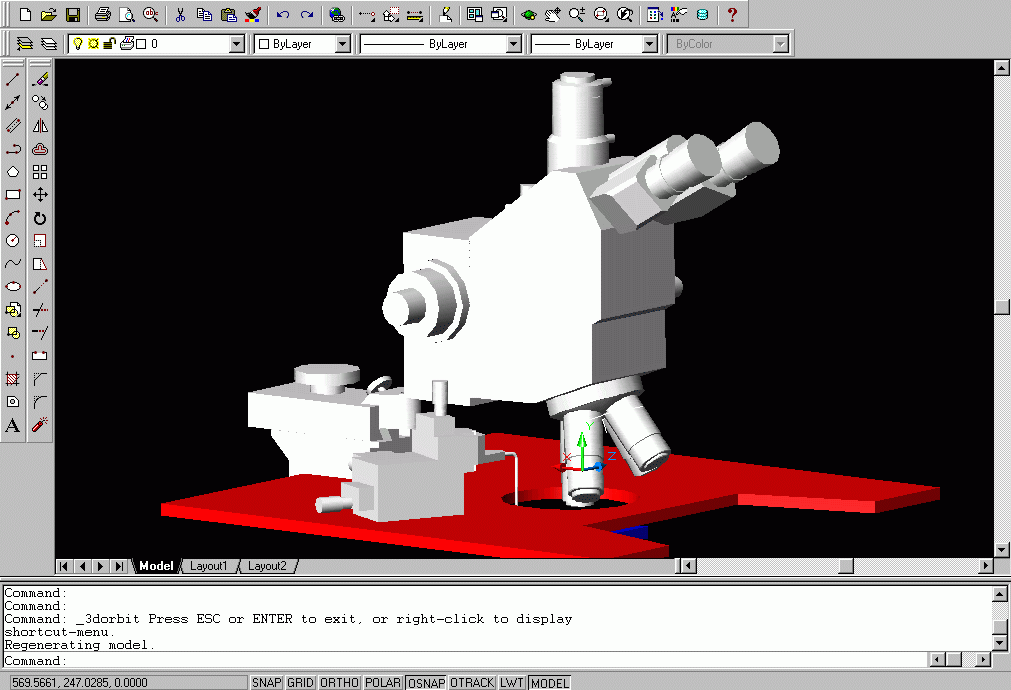Choose the Mirror tool
The image size is (1011, 690).
point(40,126)
